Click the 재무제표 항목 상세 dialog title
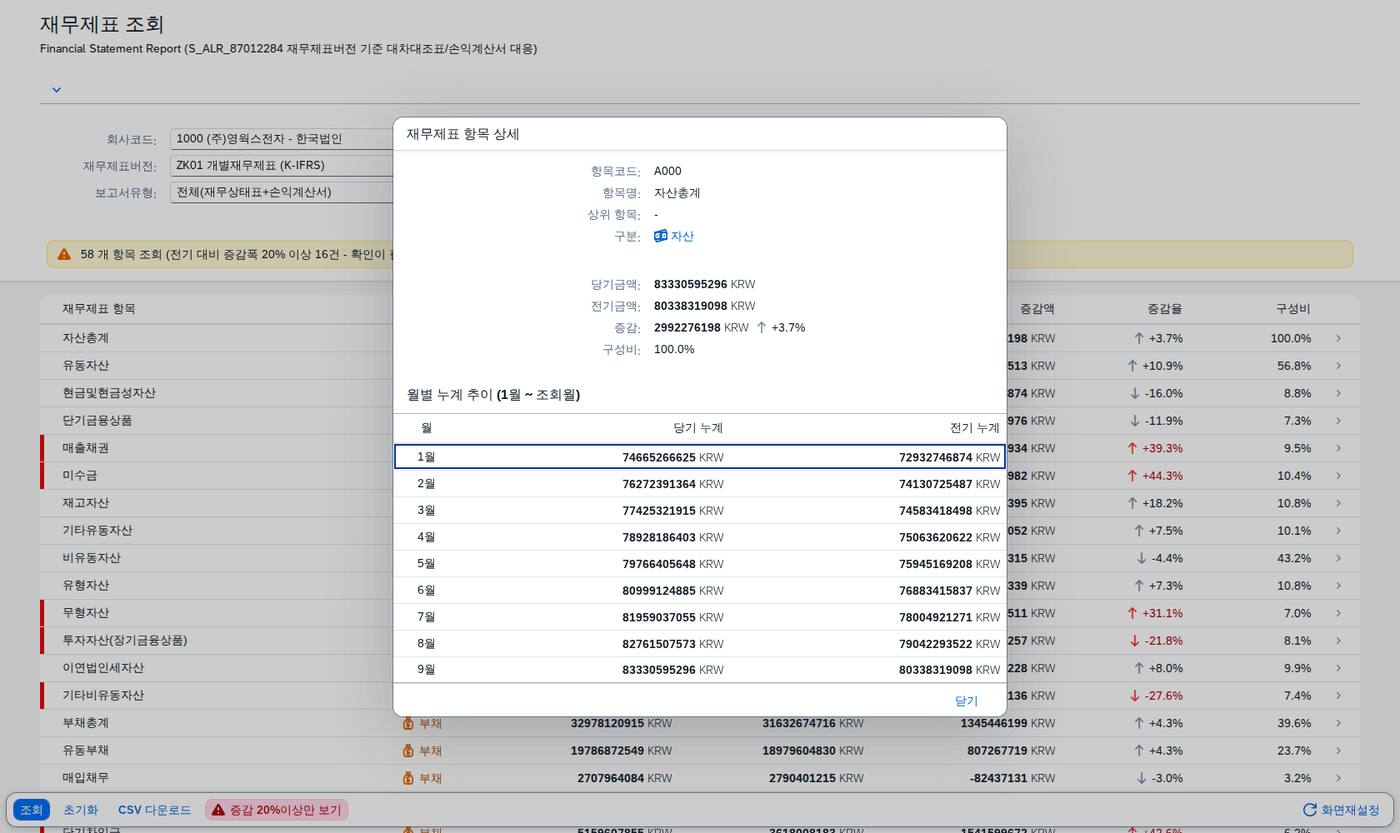Screen dimensions: 1400x833 462,134
